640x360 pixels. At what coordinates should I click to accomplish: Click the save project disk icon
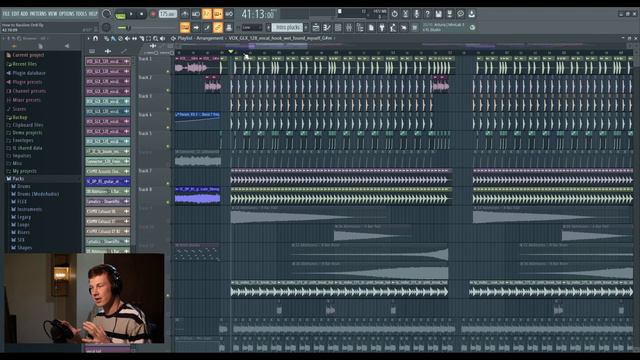coord(438,14)
